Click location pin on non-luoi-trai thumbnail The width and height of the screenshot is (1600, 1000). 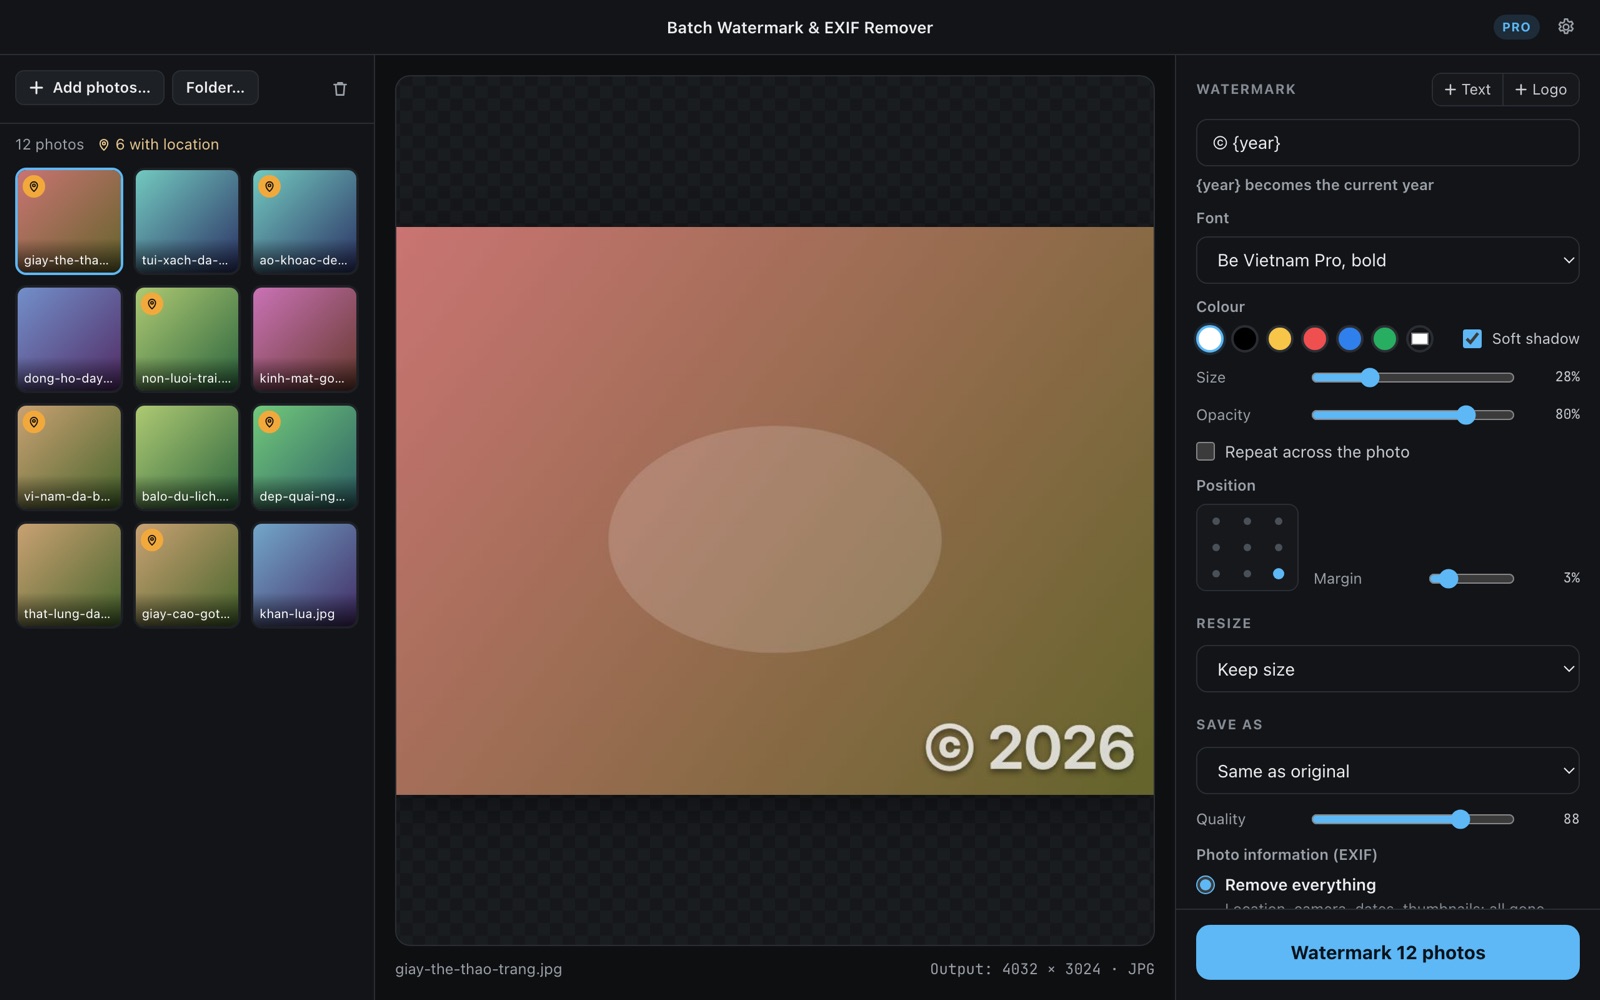152,304
